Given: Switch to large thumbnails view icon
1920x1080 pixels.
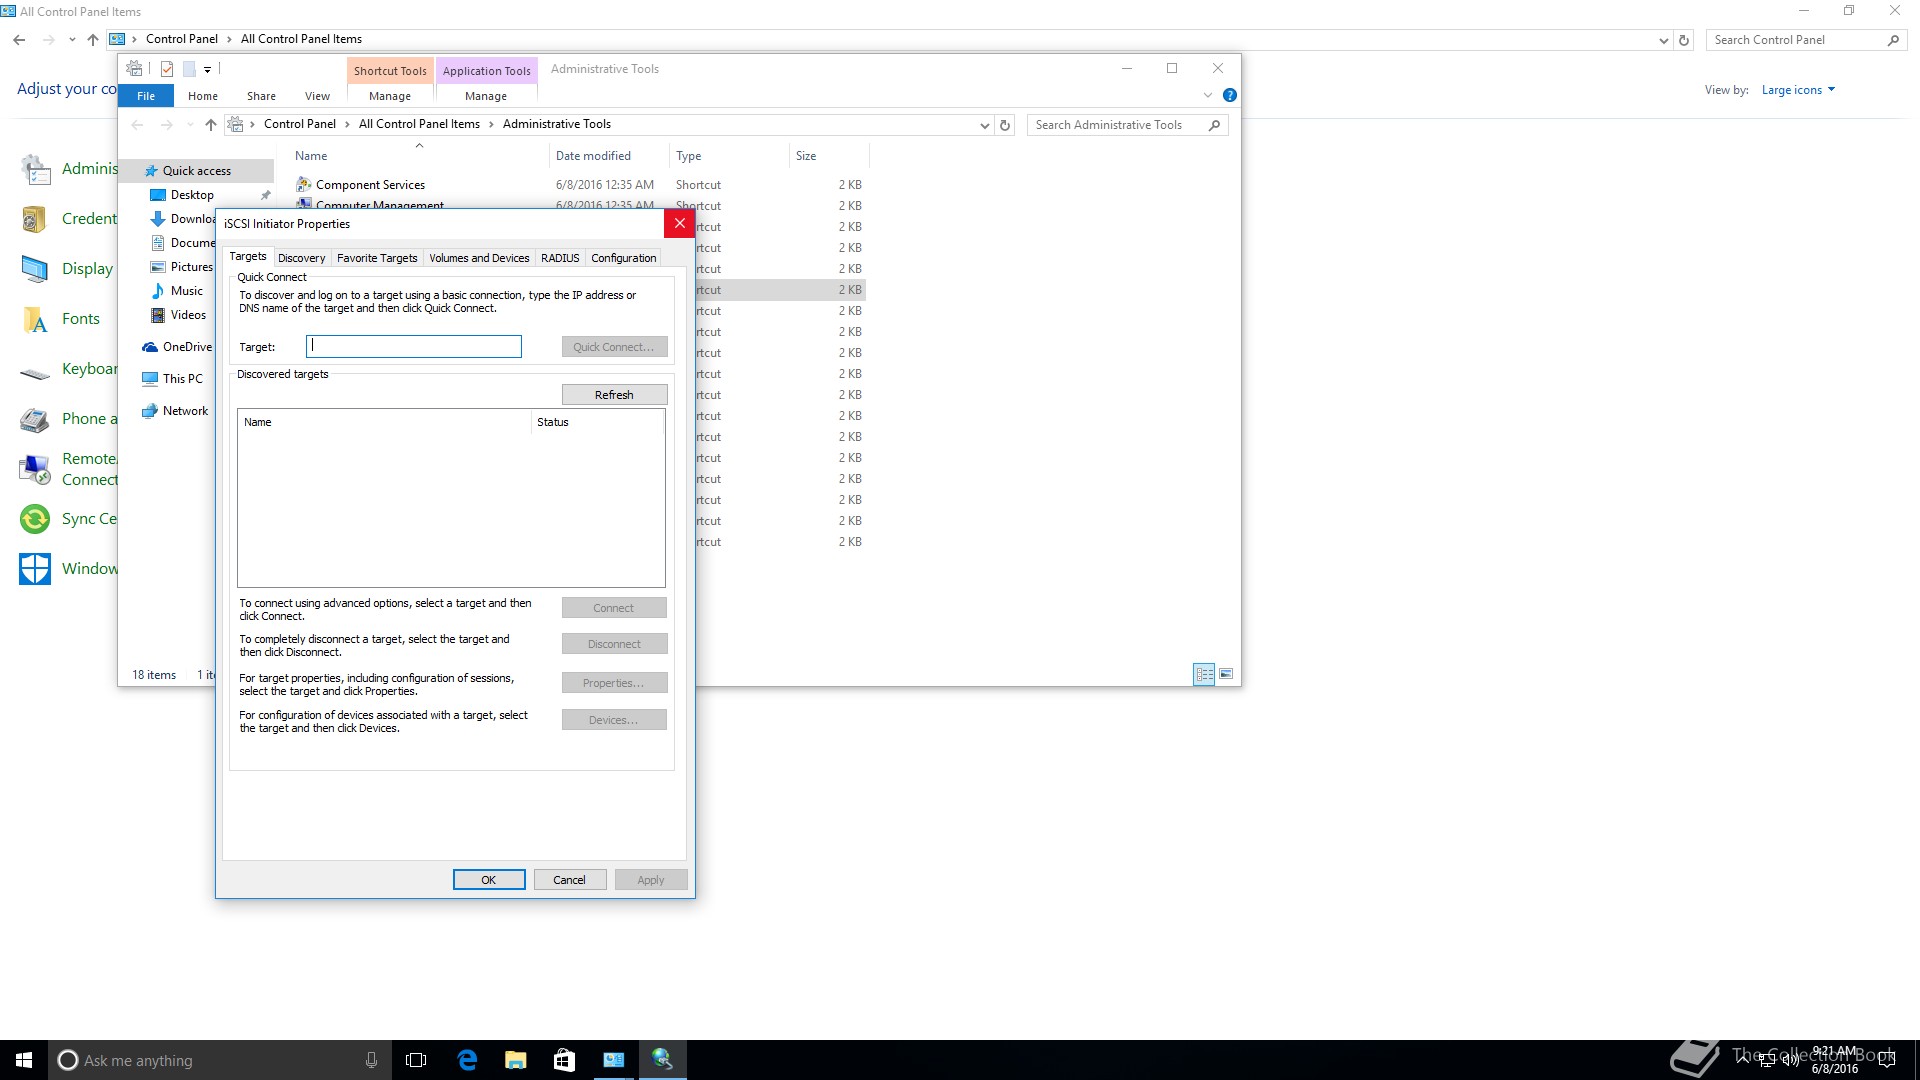Looking at the screenshot, I should point(1226,674).
